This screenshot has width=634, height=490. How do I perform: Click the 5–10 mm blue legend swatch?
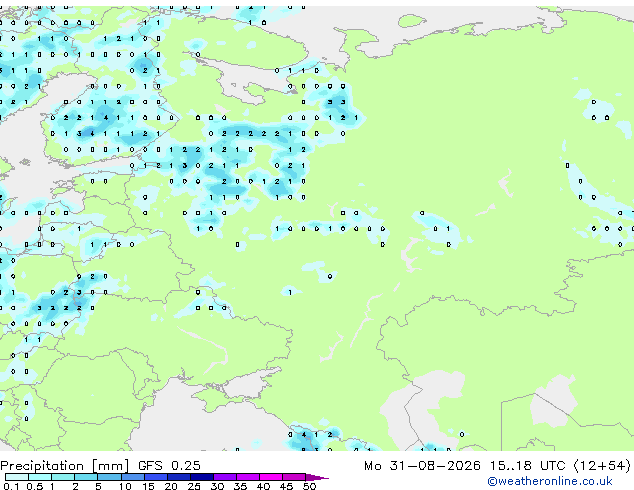click(109, 477)
